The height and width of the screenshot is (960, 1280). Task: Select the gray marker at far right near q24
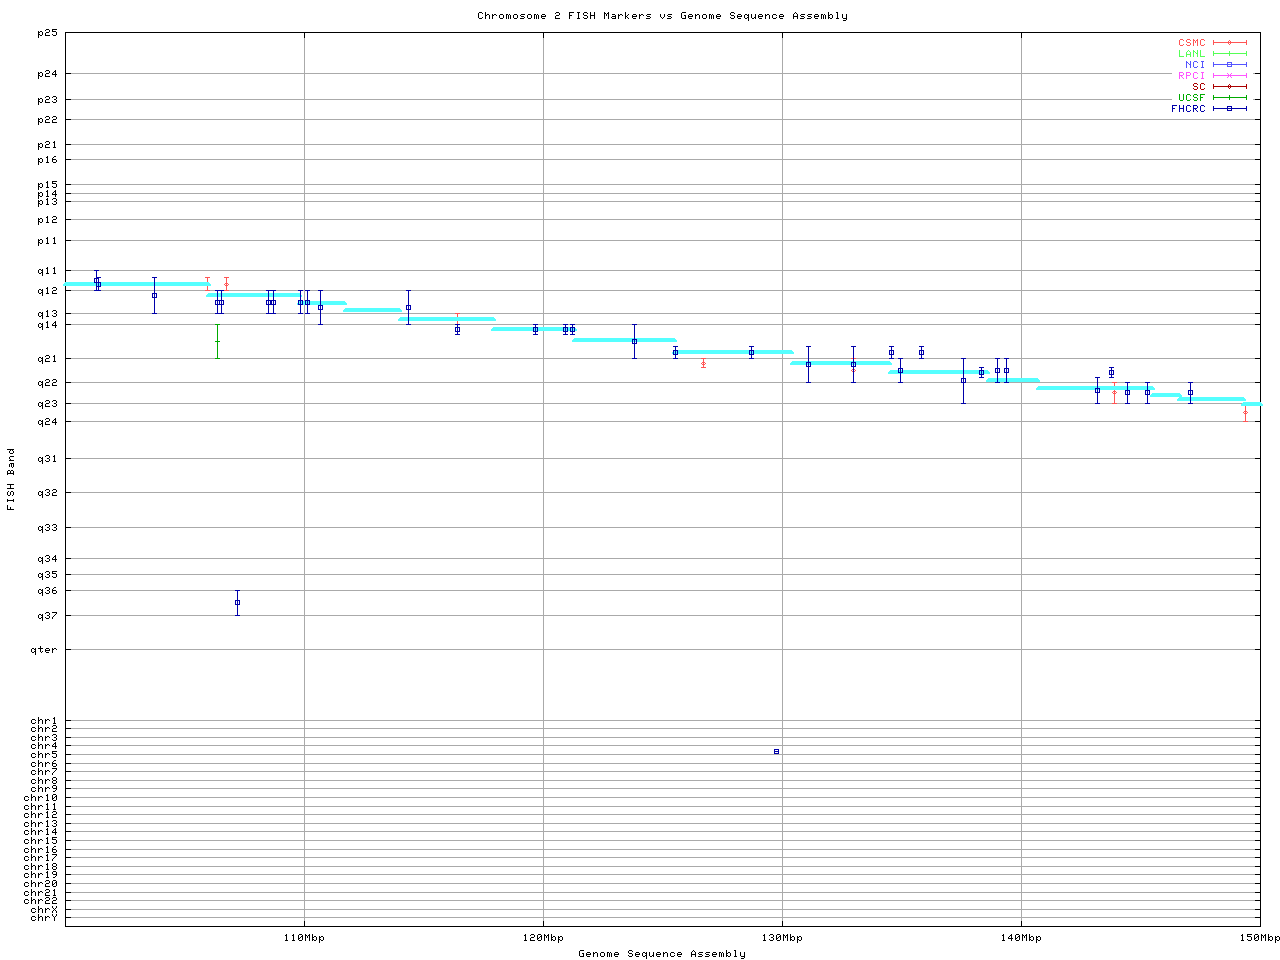[x=1245, y=412]
